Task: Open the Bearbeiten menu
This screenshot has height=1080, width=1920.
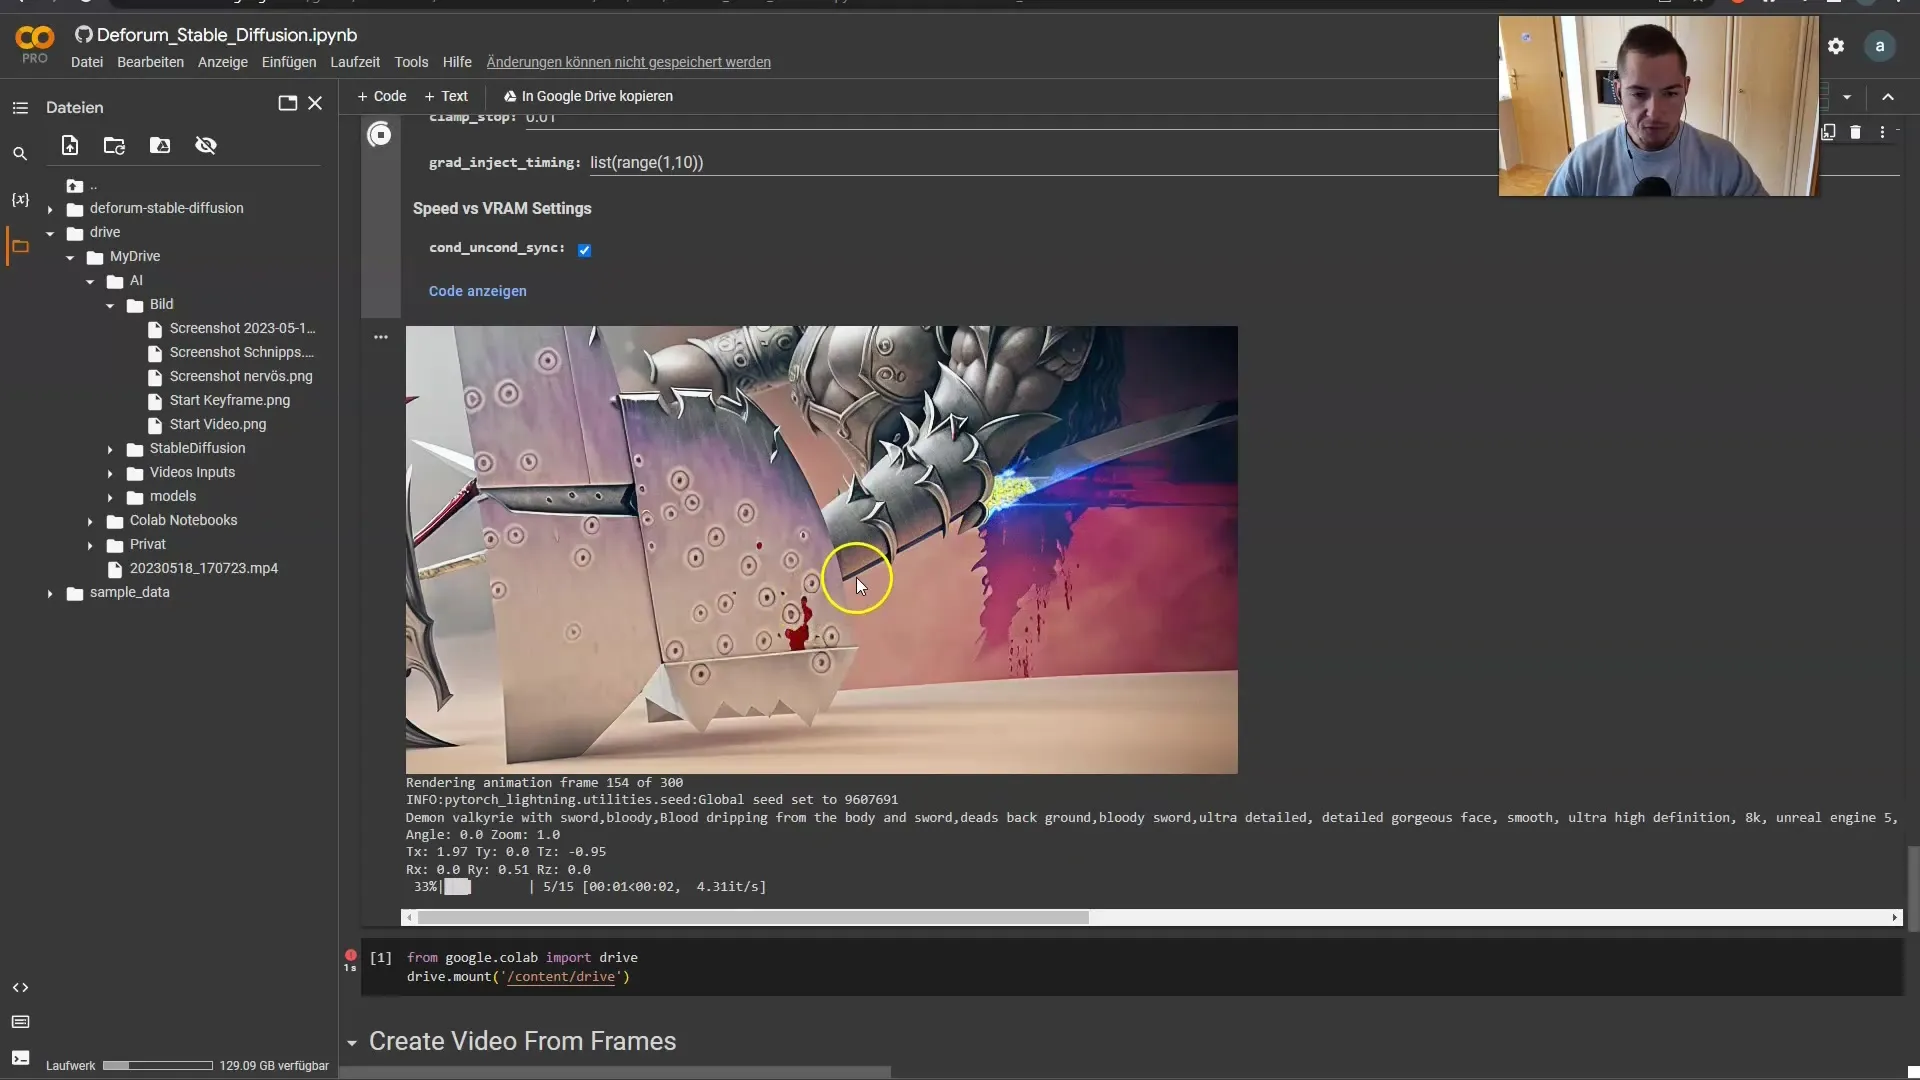Action: click(x=150, y=62)
